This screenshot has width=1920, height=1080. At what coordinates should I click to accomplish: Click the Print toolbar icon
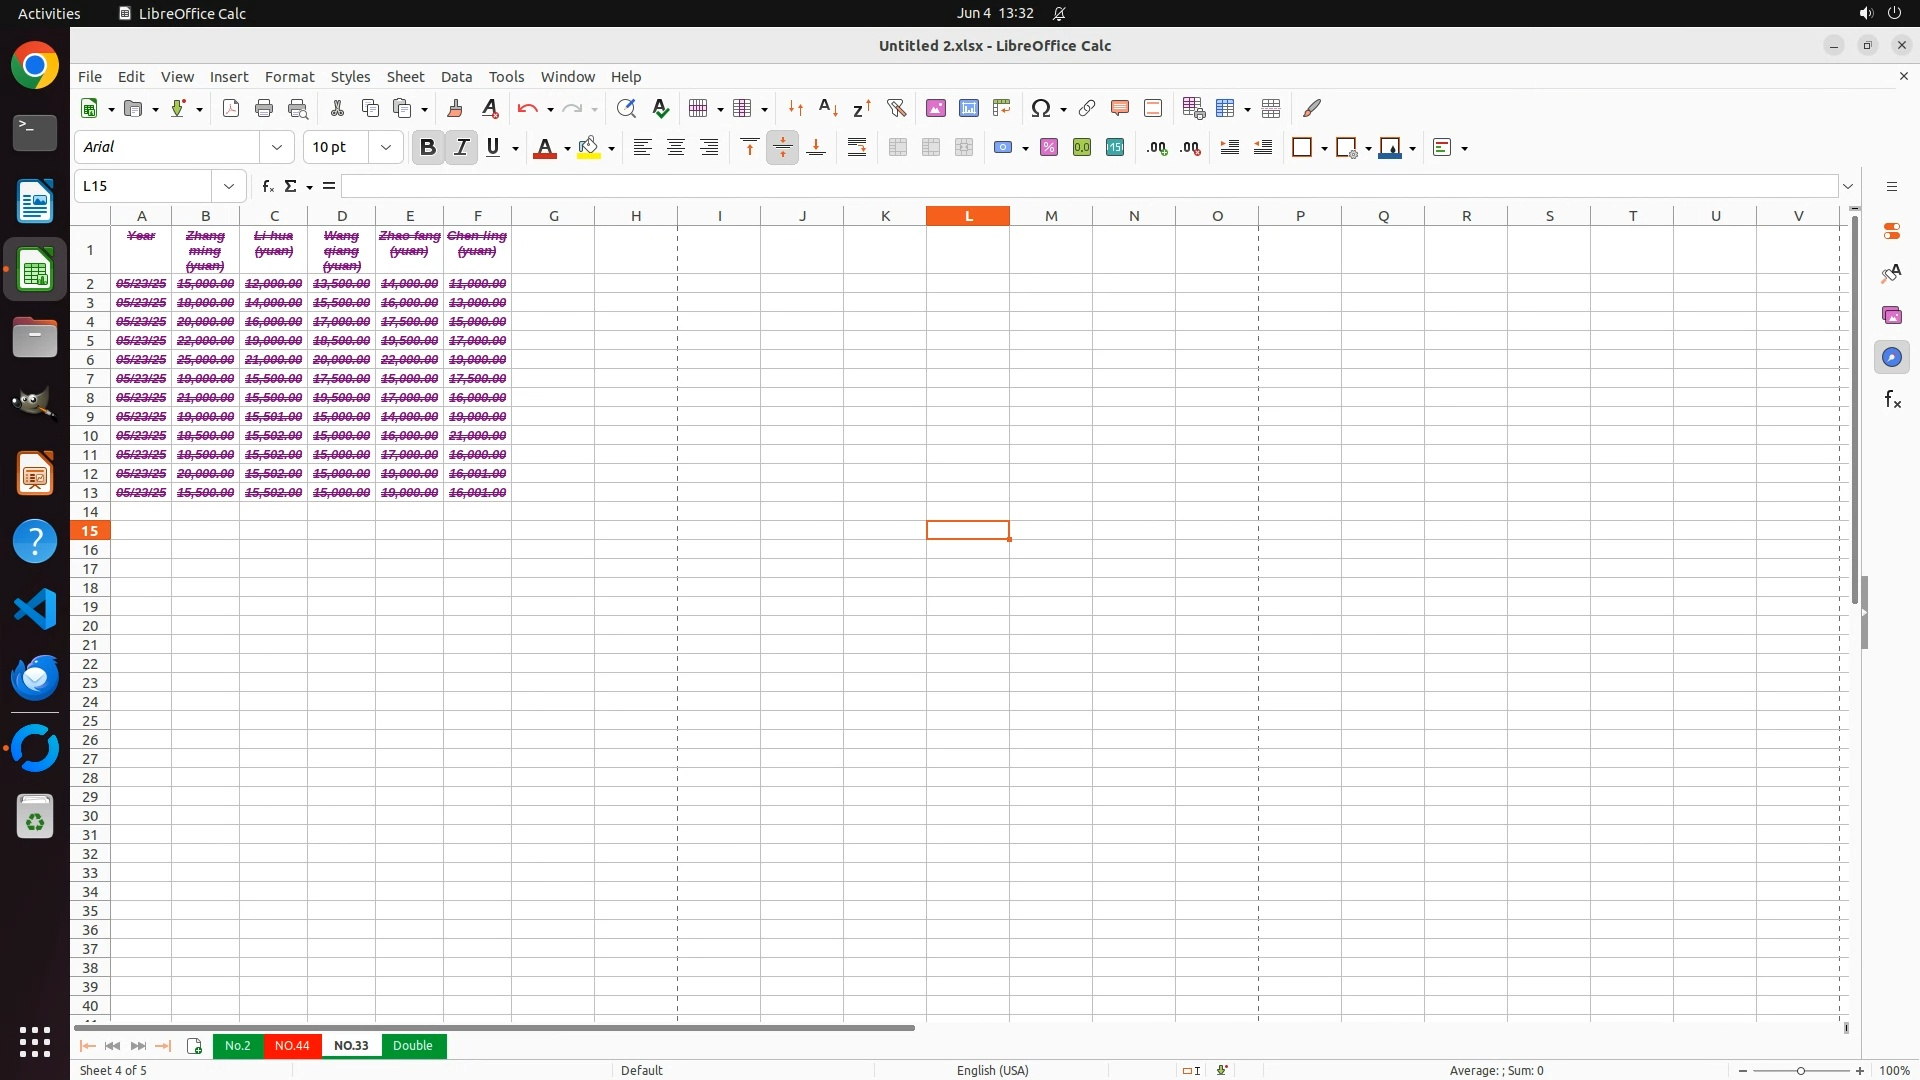coord(264,108)
